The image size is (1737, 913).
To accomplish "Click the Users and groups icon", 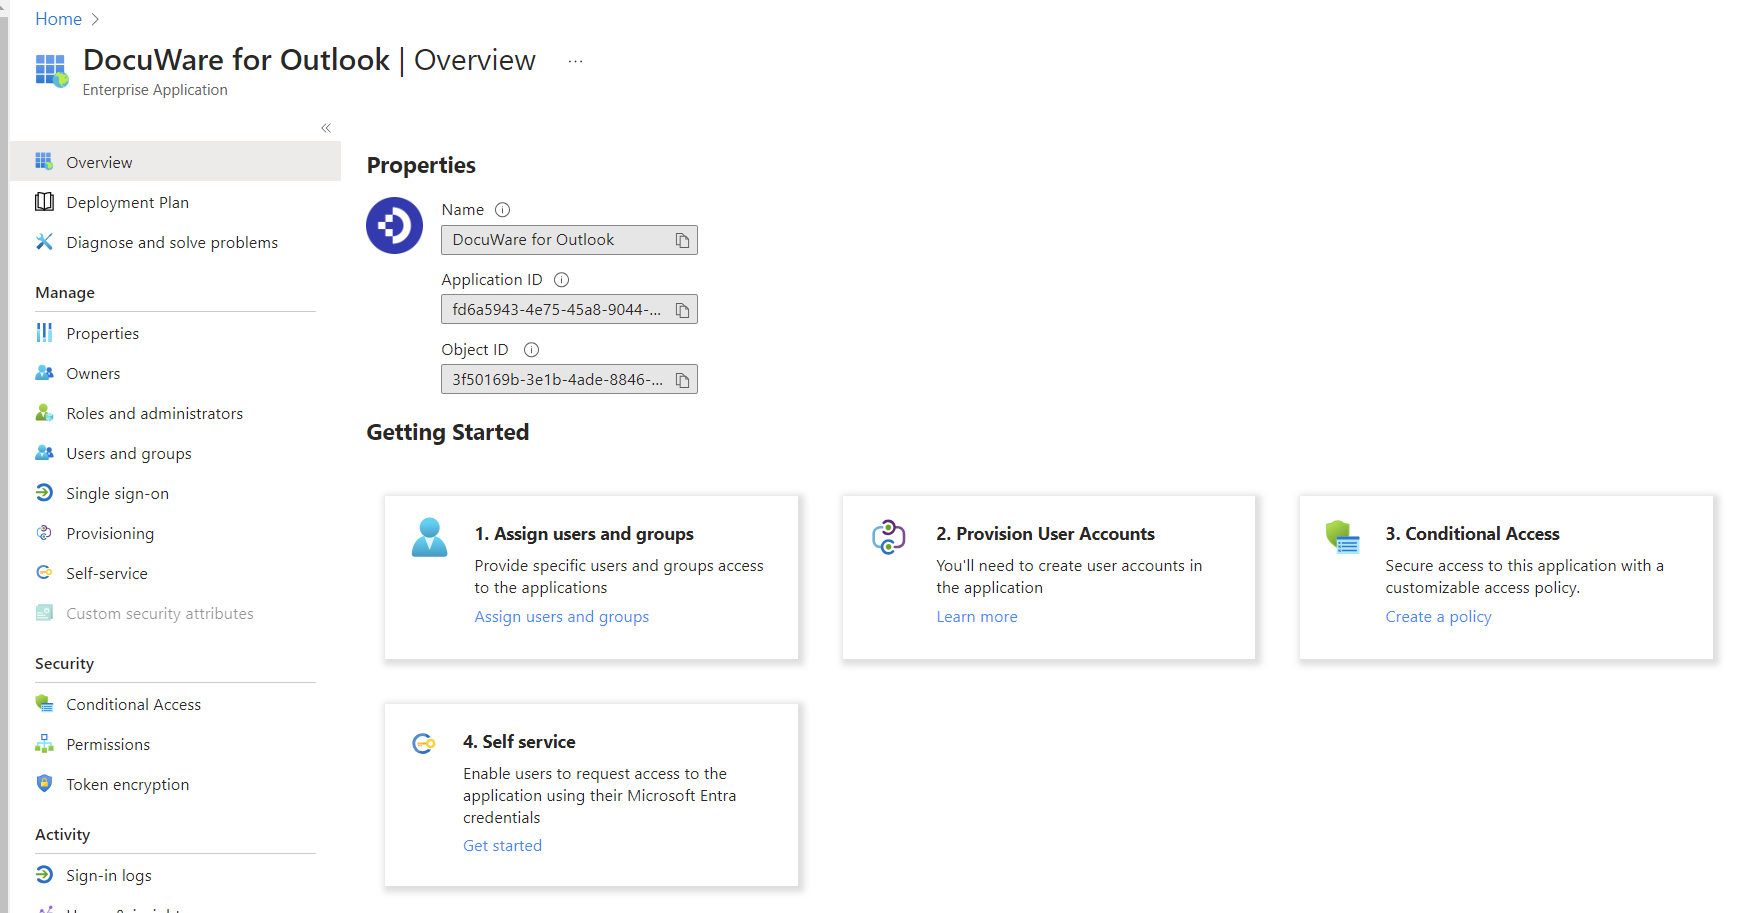I will pyautogui.click(x=44, y=453).
